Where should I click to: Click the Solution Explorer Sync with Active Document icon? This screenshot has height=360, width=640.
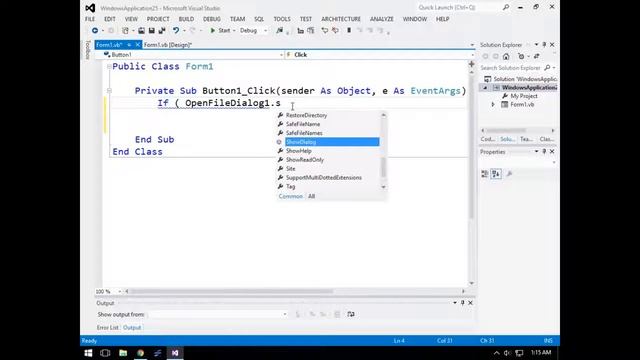click(x=536, y=56)
